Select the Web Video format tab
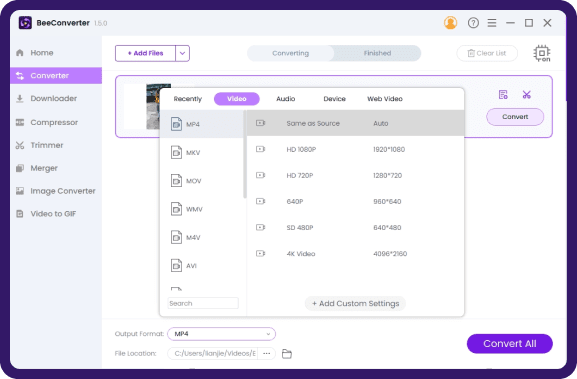 coord(385,99)
